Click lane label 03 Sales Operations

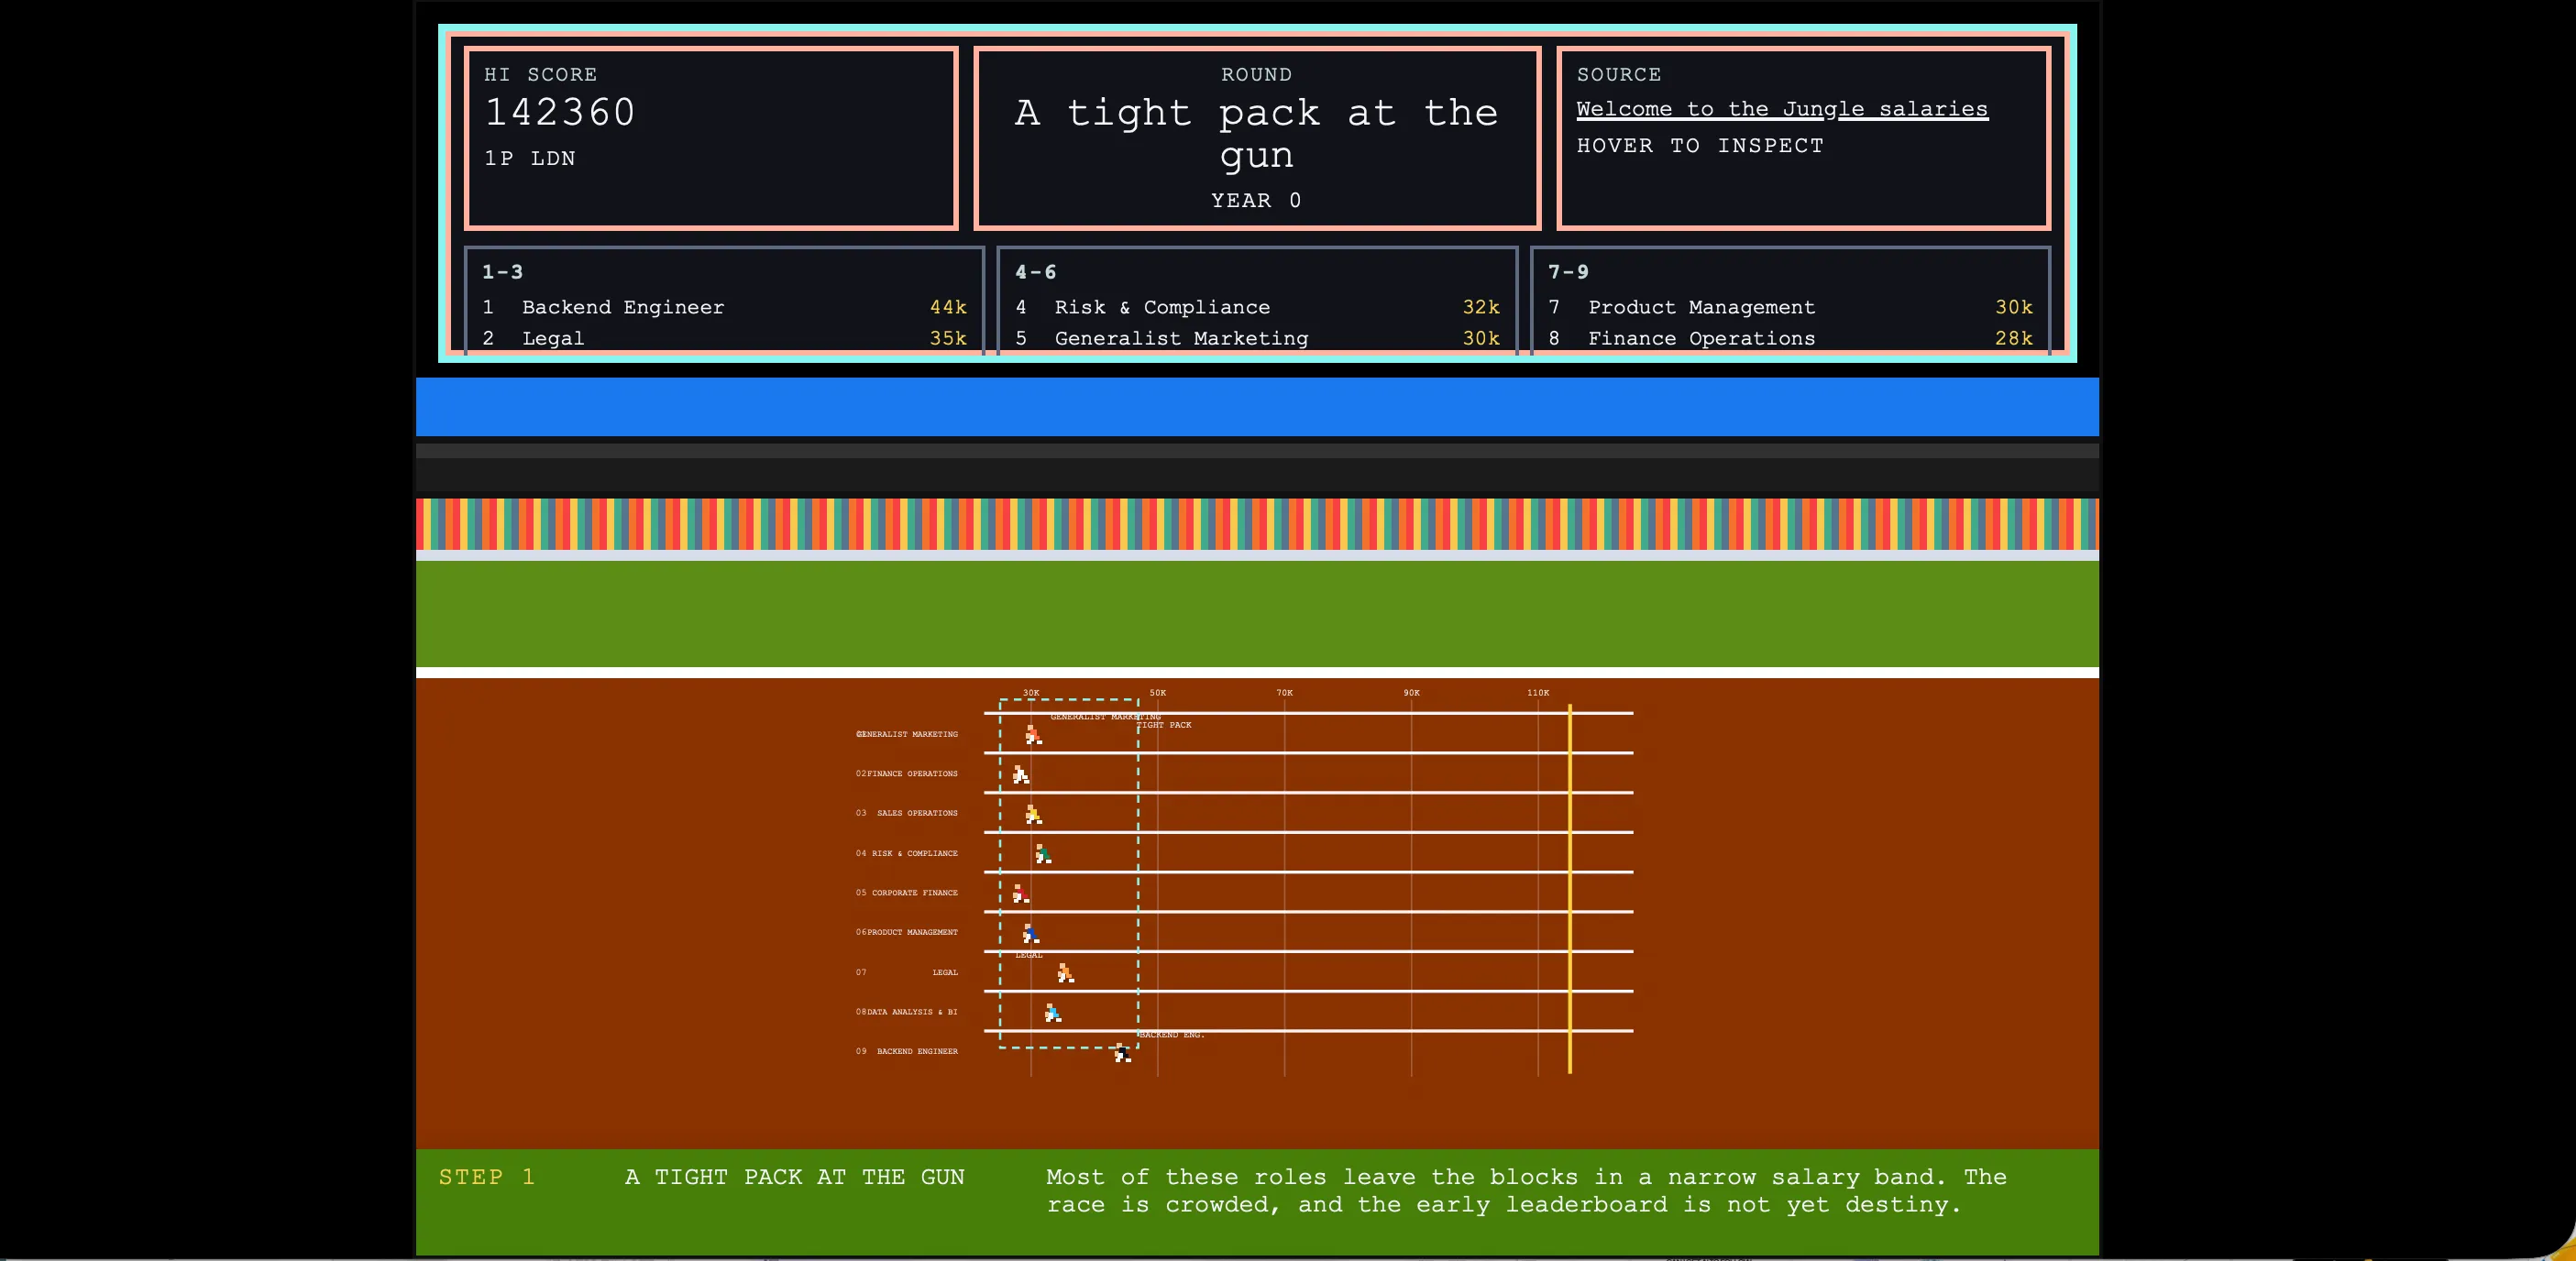[x=907, y=813]
